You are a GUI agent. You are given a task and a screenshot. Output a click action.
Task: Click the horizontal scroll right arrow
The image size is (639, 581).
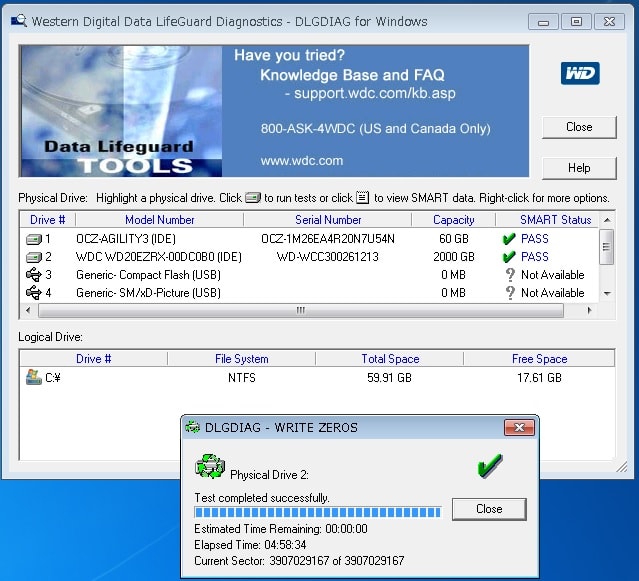coord(590,310)
